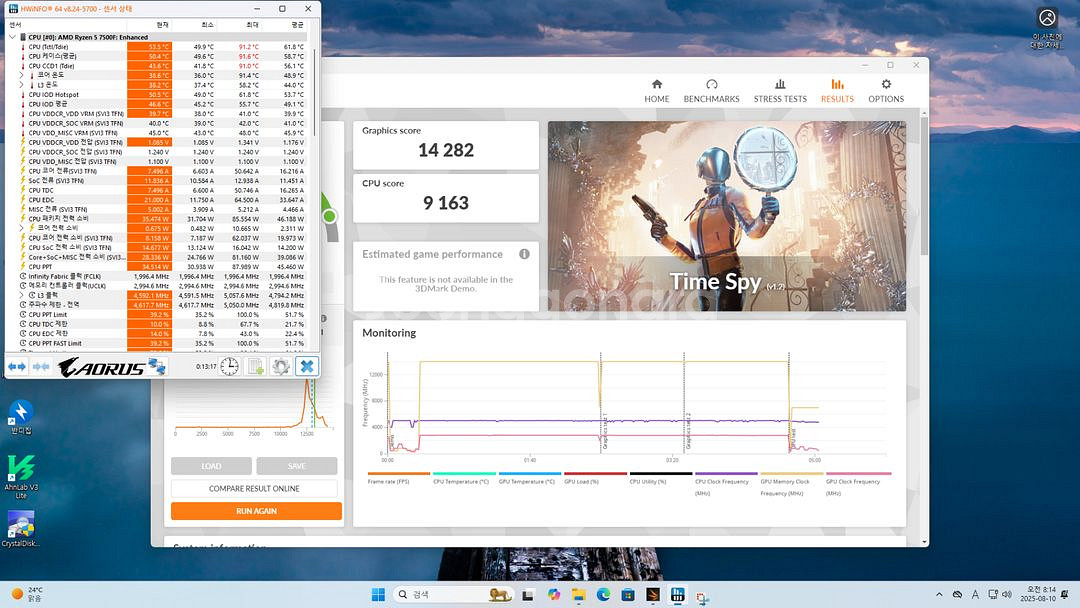The height and width of the screenshot is (608, 1080).
Task: Click the HWiNFO log file add icon
Action: tap(256, 367)
